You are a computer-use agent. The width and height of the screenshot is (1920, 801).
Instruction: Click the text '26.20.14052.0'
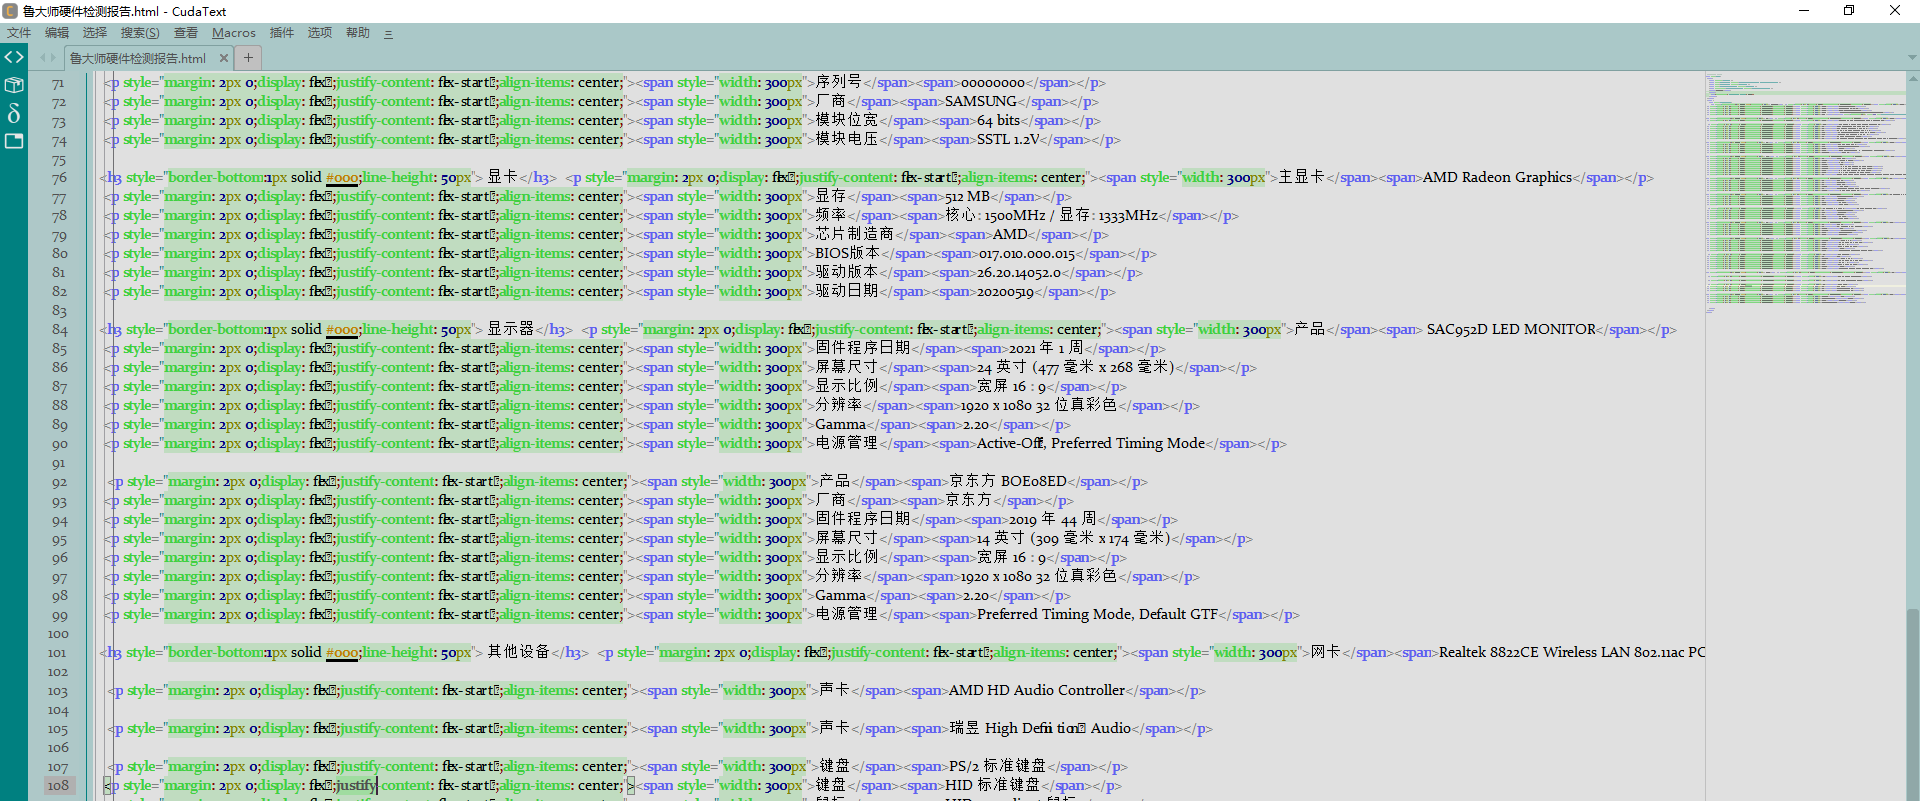[1019, 273]
